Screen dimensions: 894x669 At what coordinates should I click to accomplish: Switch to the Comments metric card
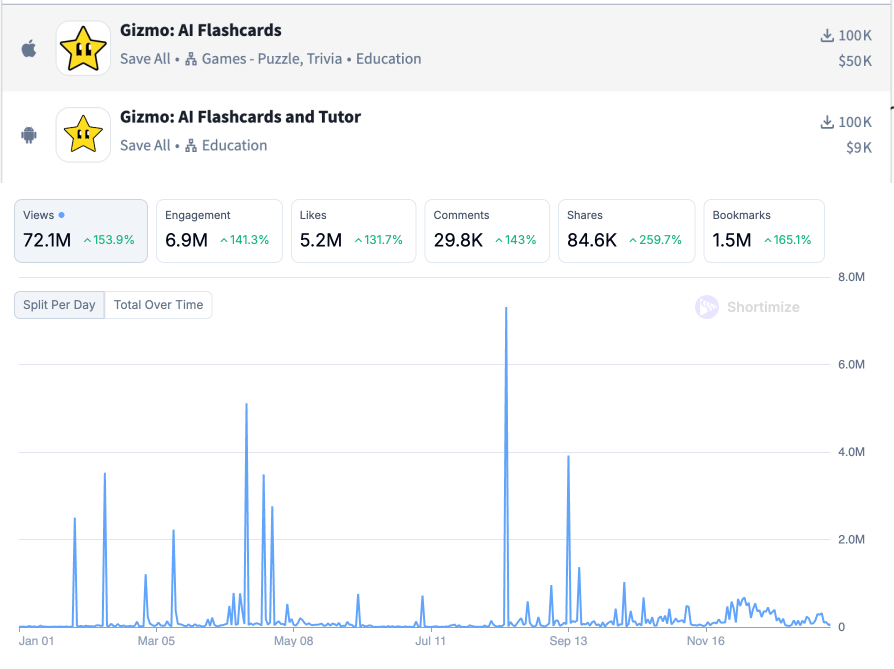click(487, 231)
